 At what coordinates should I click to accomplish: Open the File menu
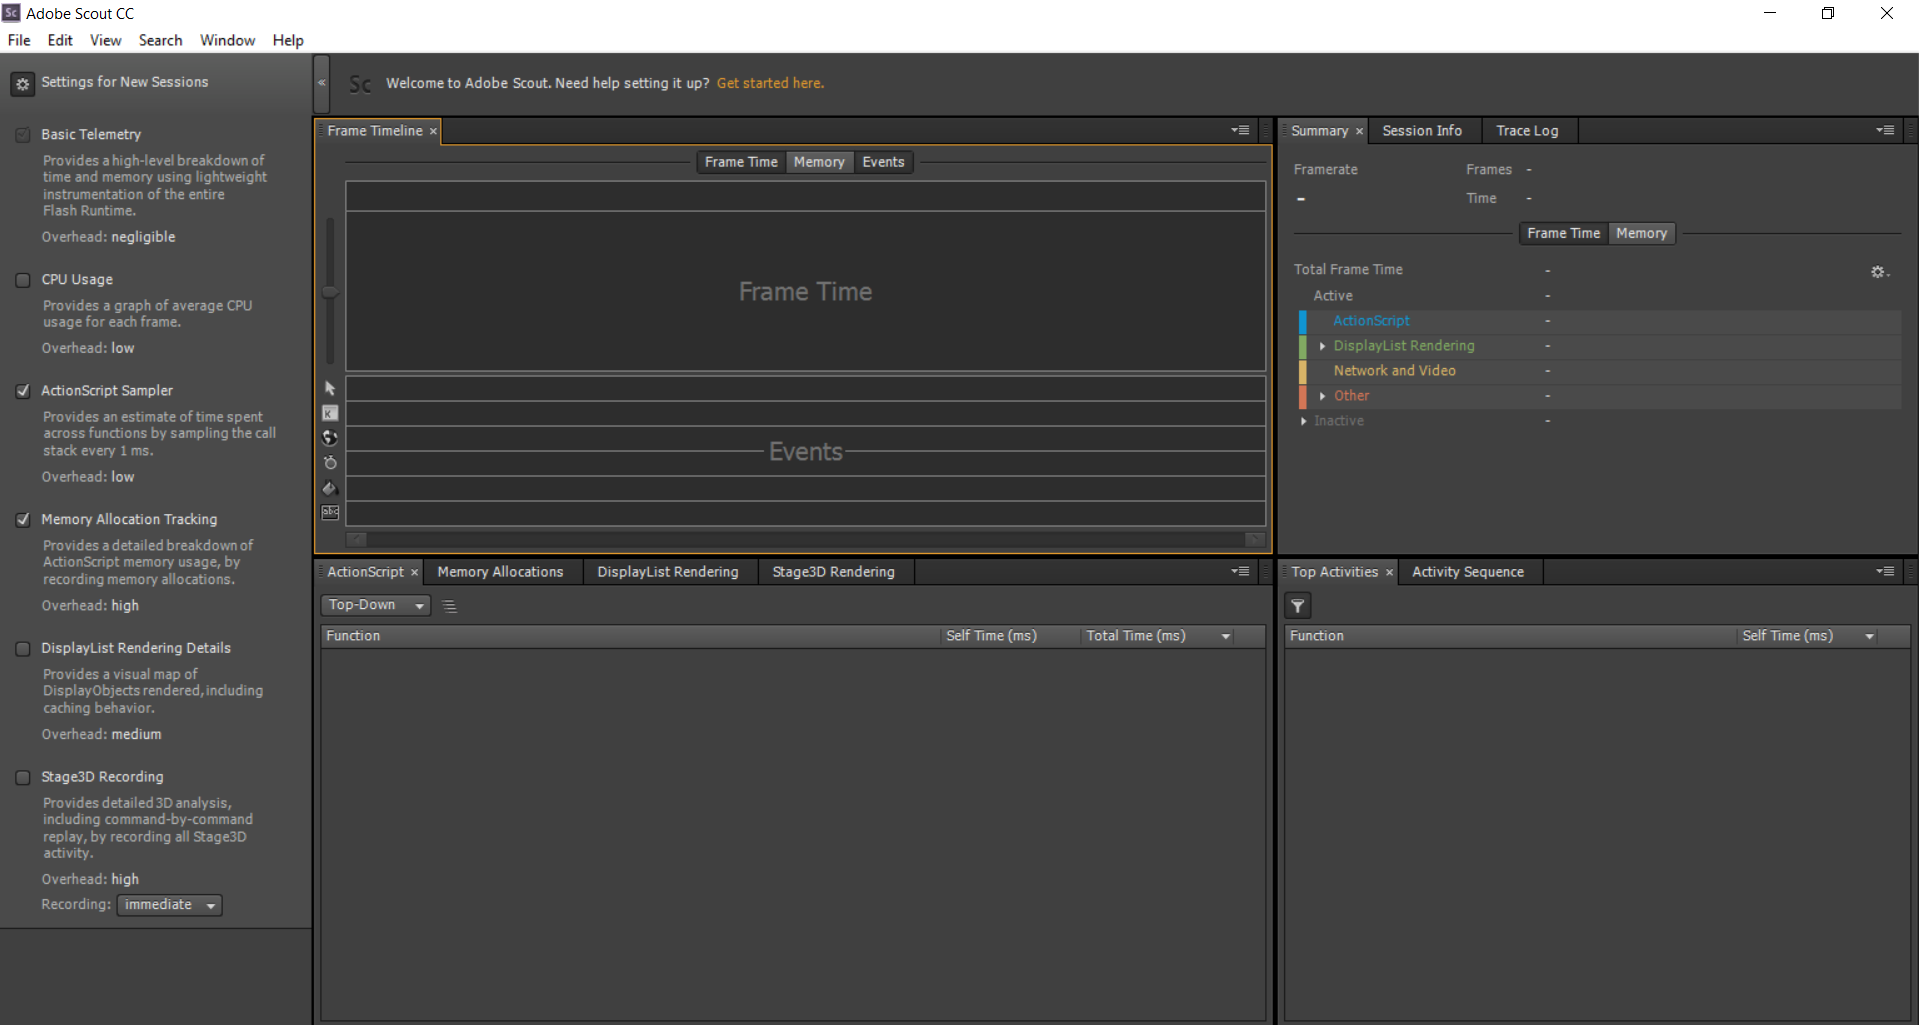tap(19, 40)
